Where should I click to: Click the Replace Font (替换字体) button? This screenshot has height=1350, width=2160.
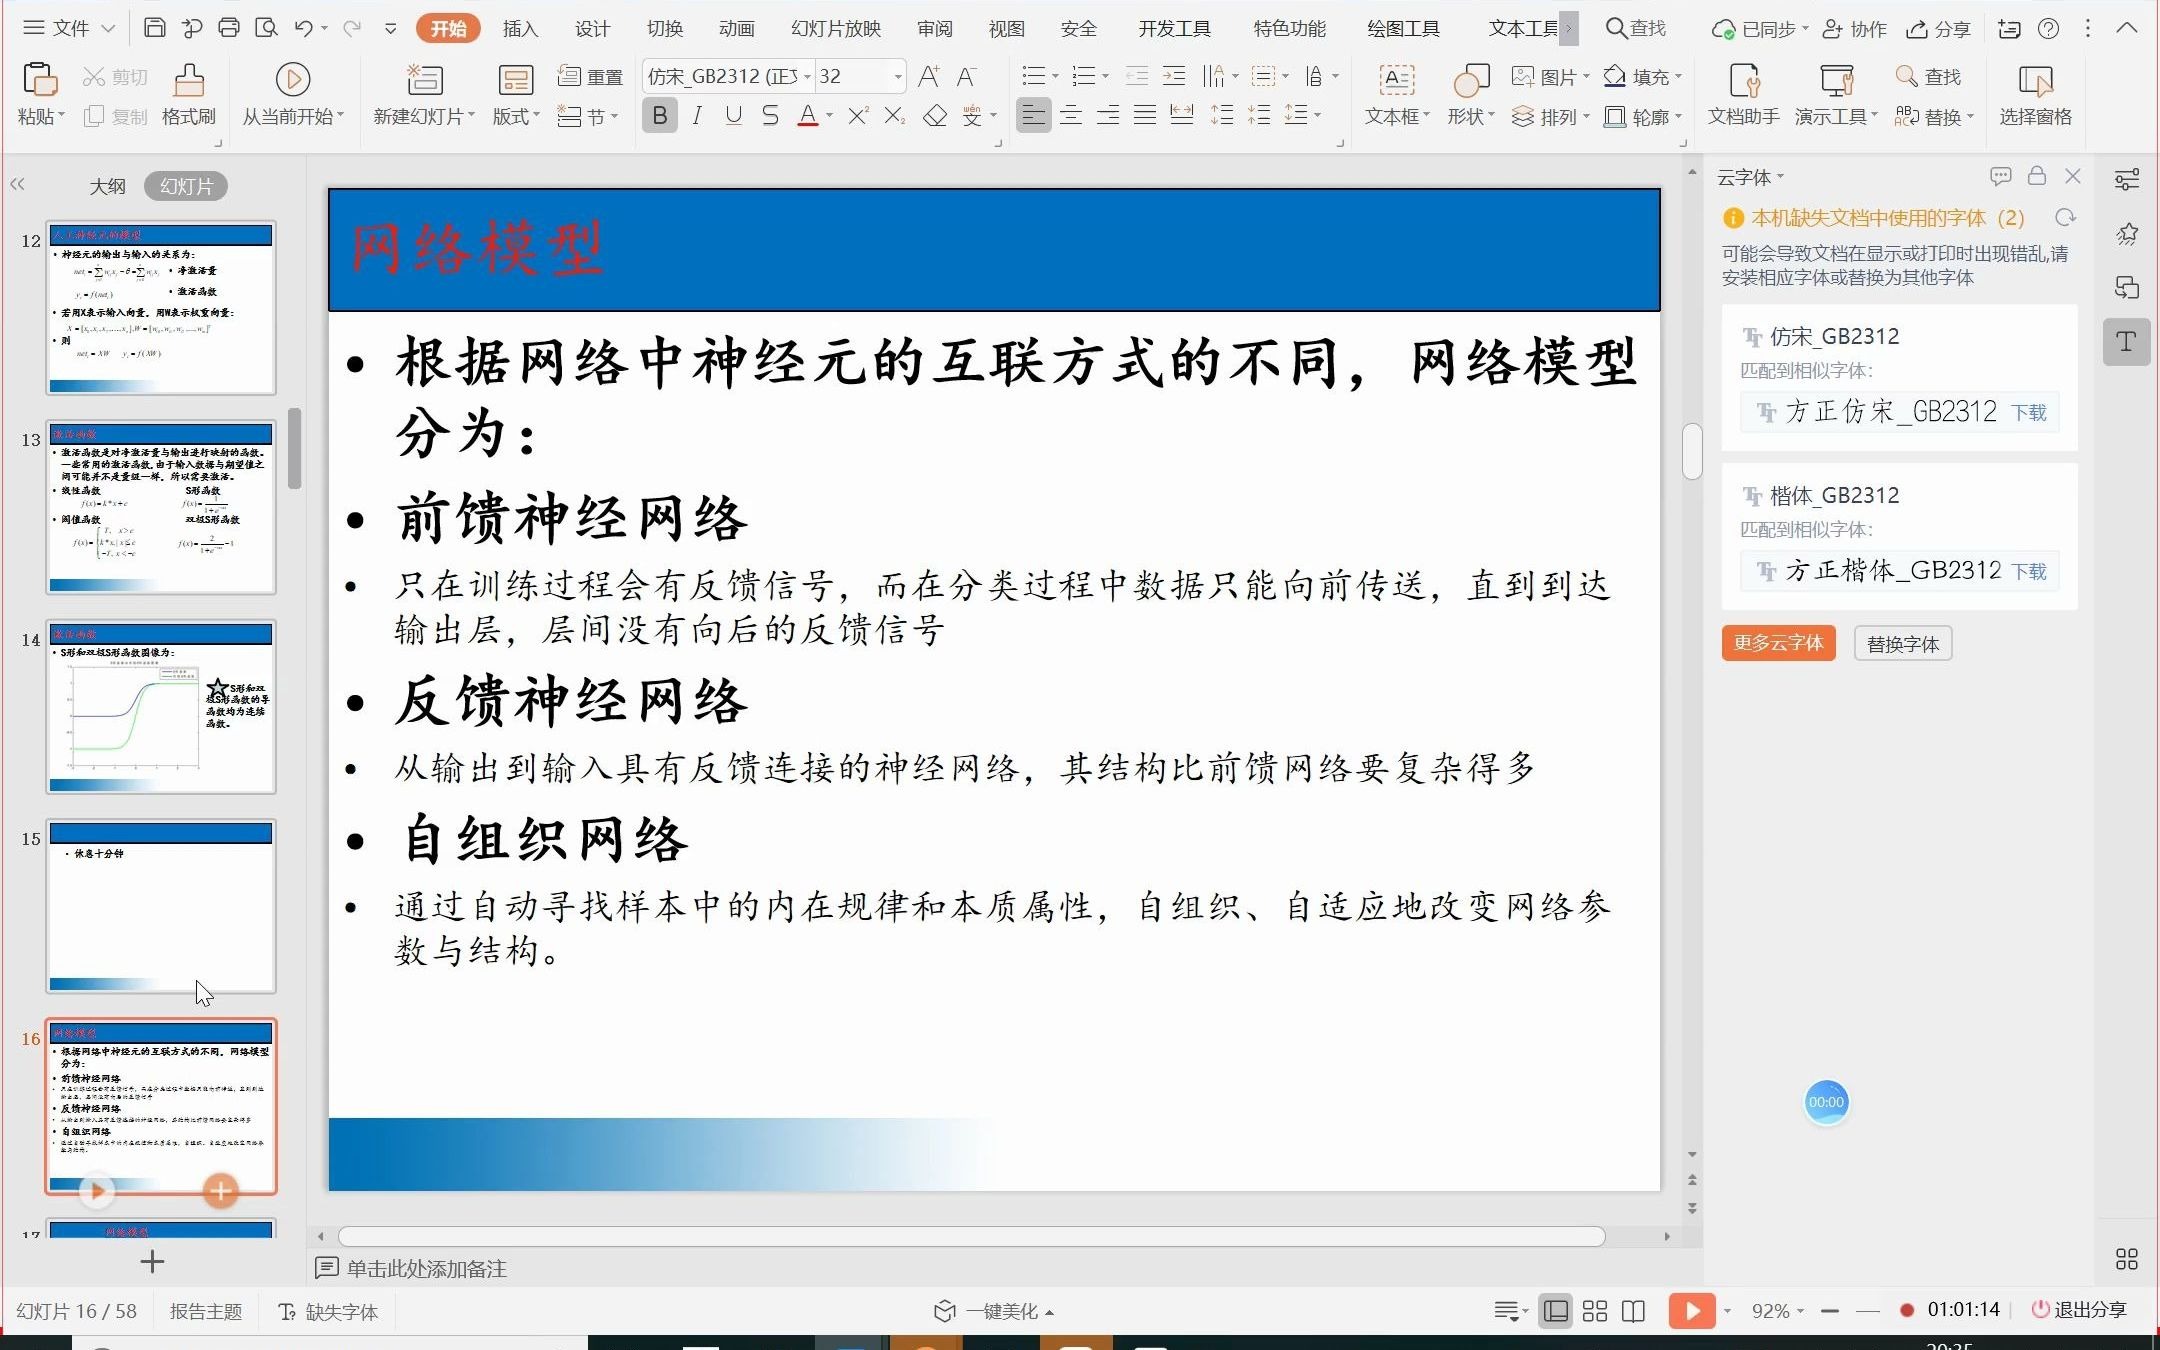[1902, 643]
